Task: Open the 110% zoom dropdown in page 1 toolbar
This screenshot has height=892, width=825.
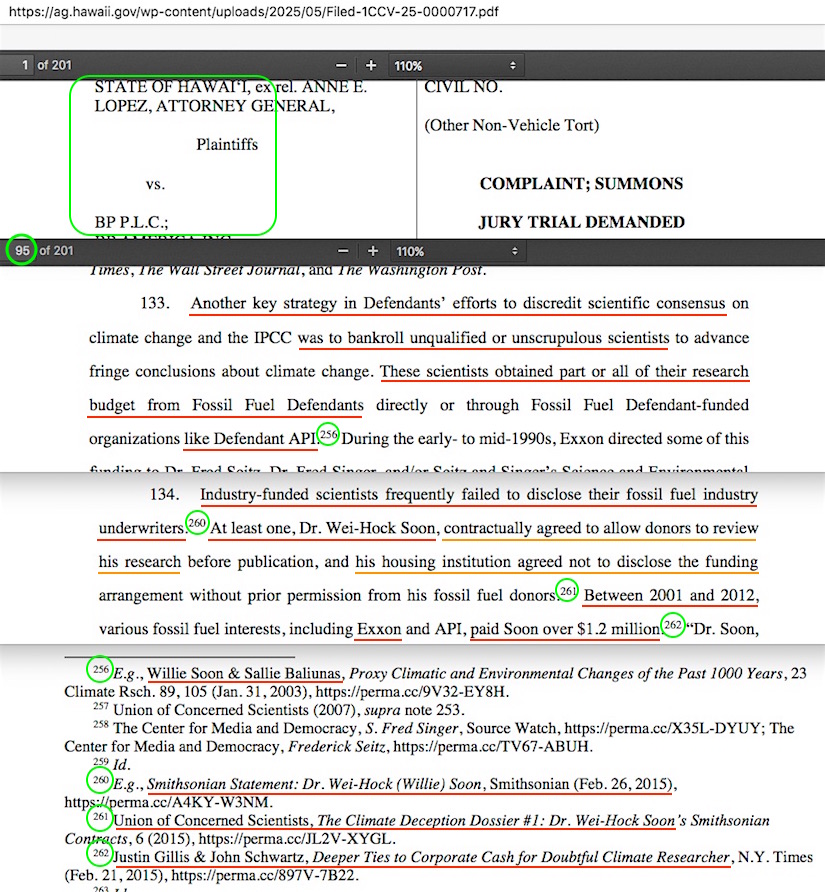Action: (x=456, y=65)
